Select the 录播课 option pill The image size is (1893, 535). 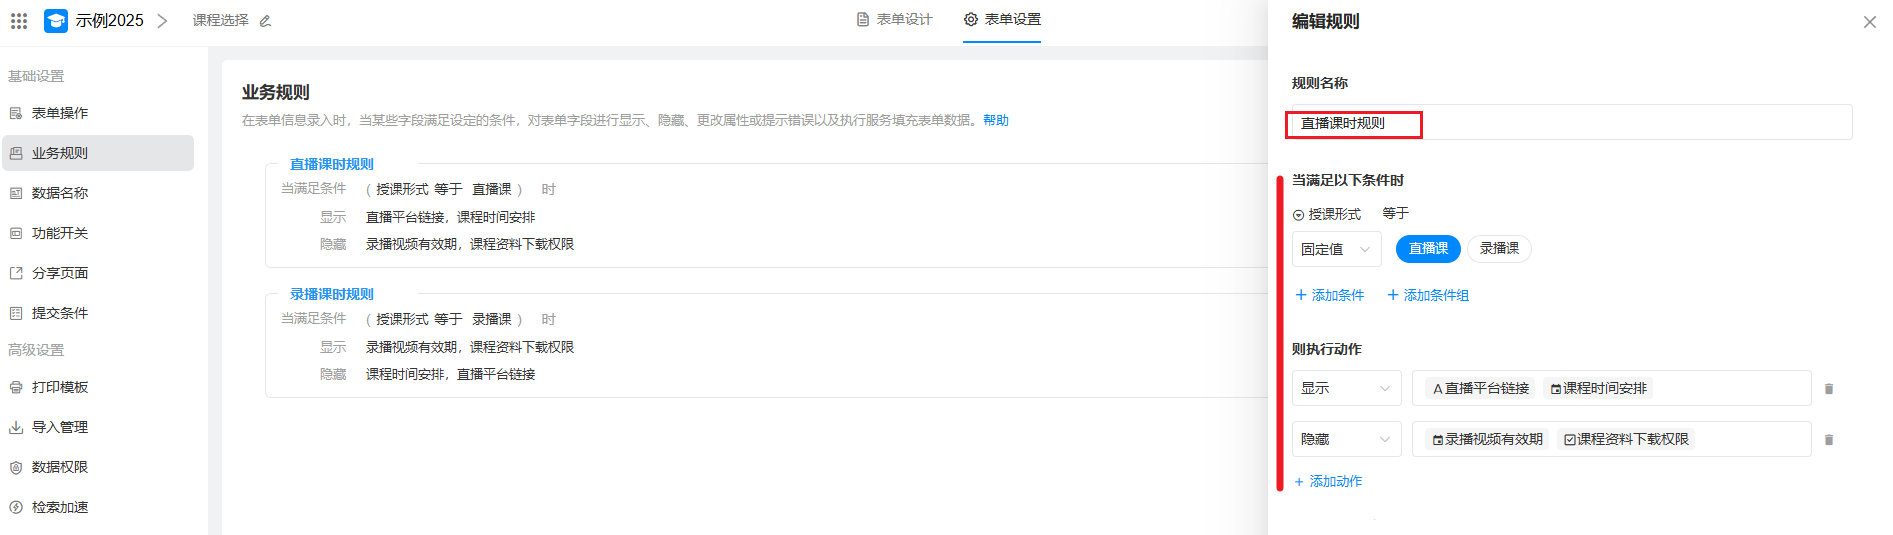(1498, 249)
